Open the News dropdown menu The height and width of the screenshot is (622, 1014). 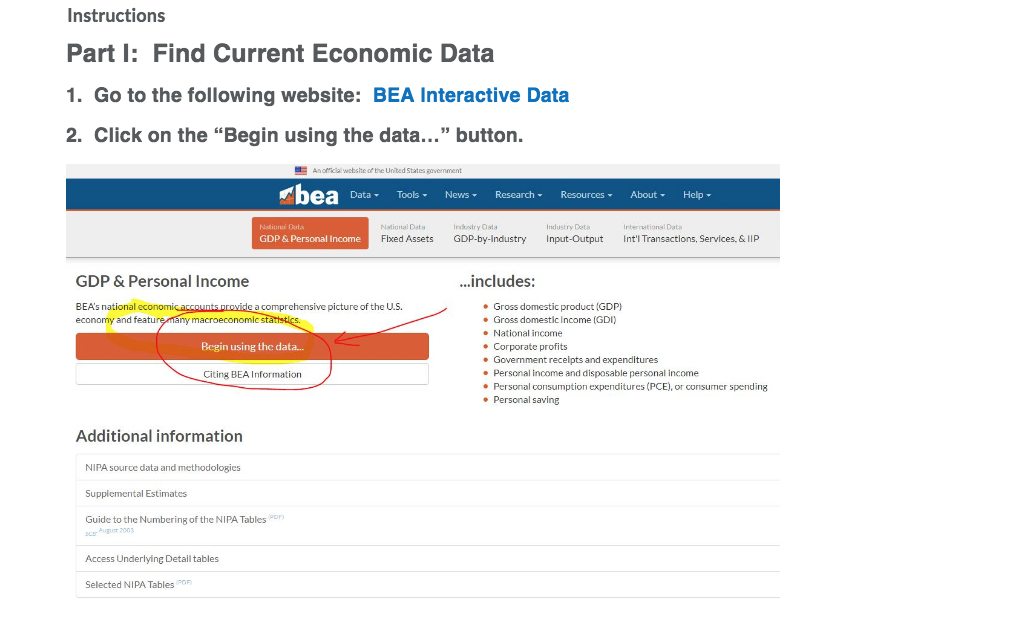[x=460, y=195]
